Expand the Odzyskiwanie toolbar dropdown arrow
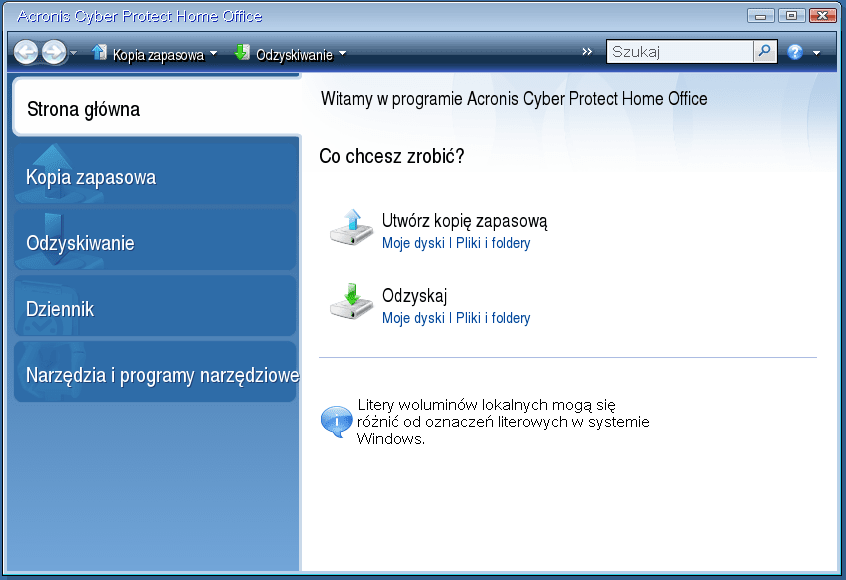The image size is (846, 580). click(342, 53)
